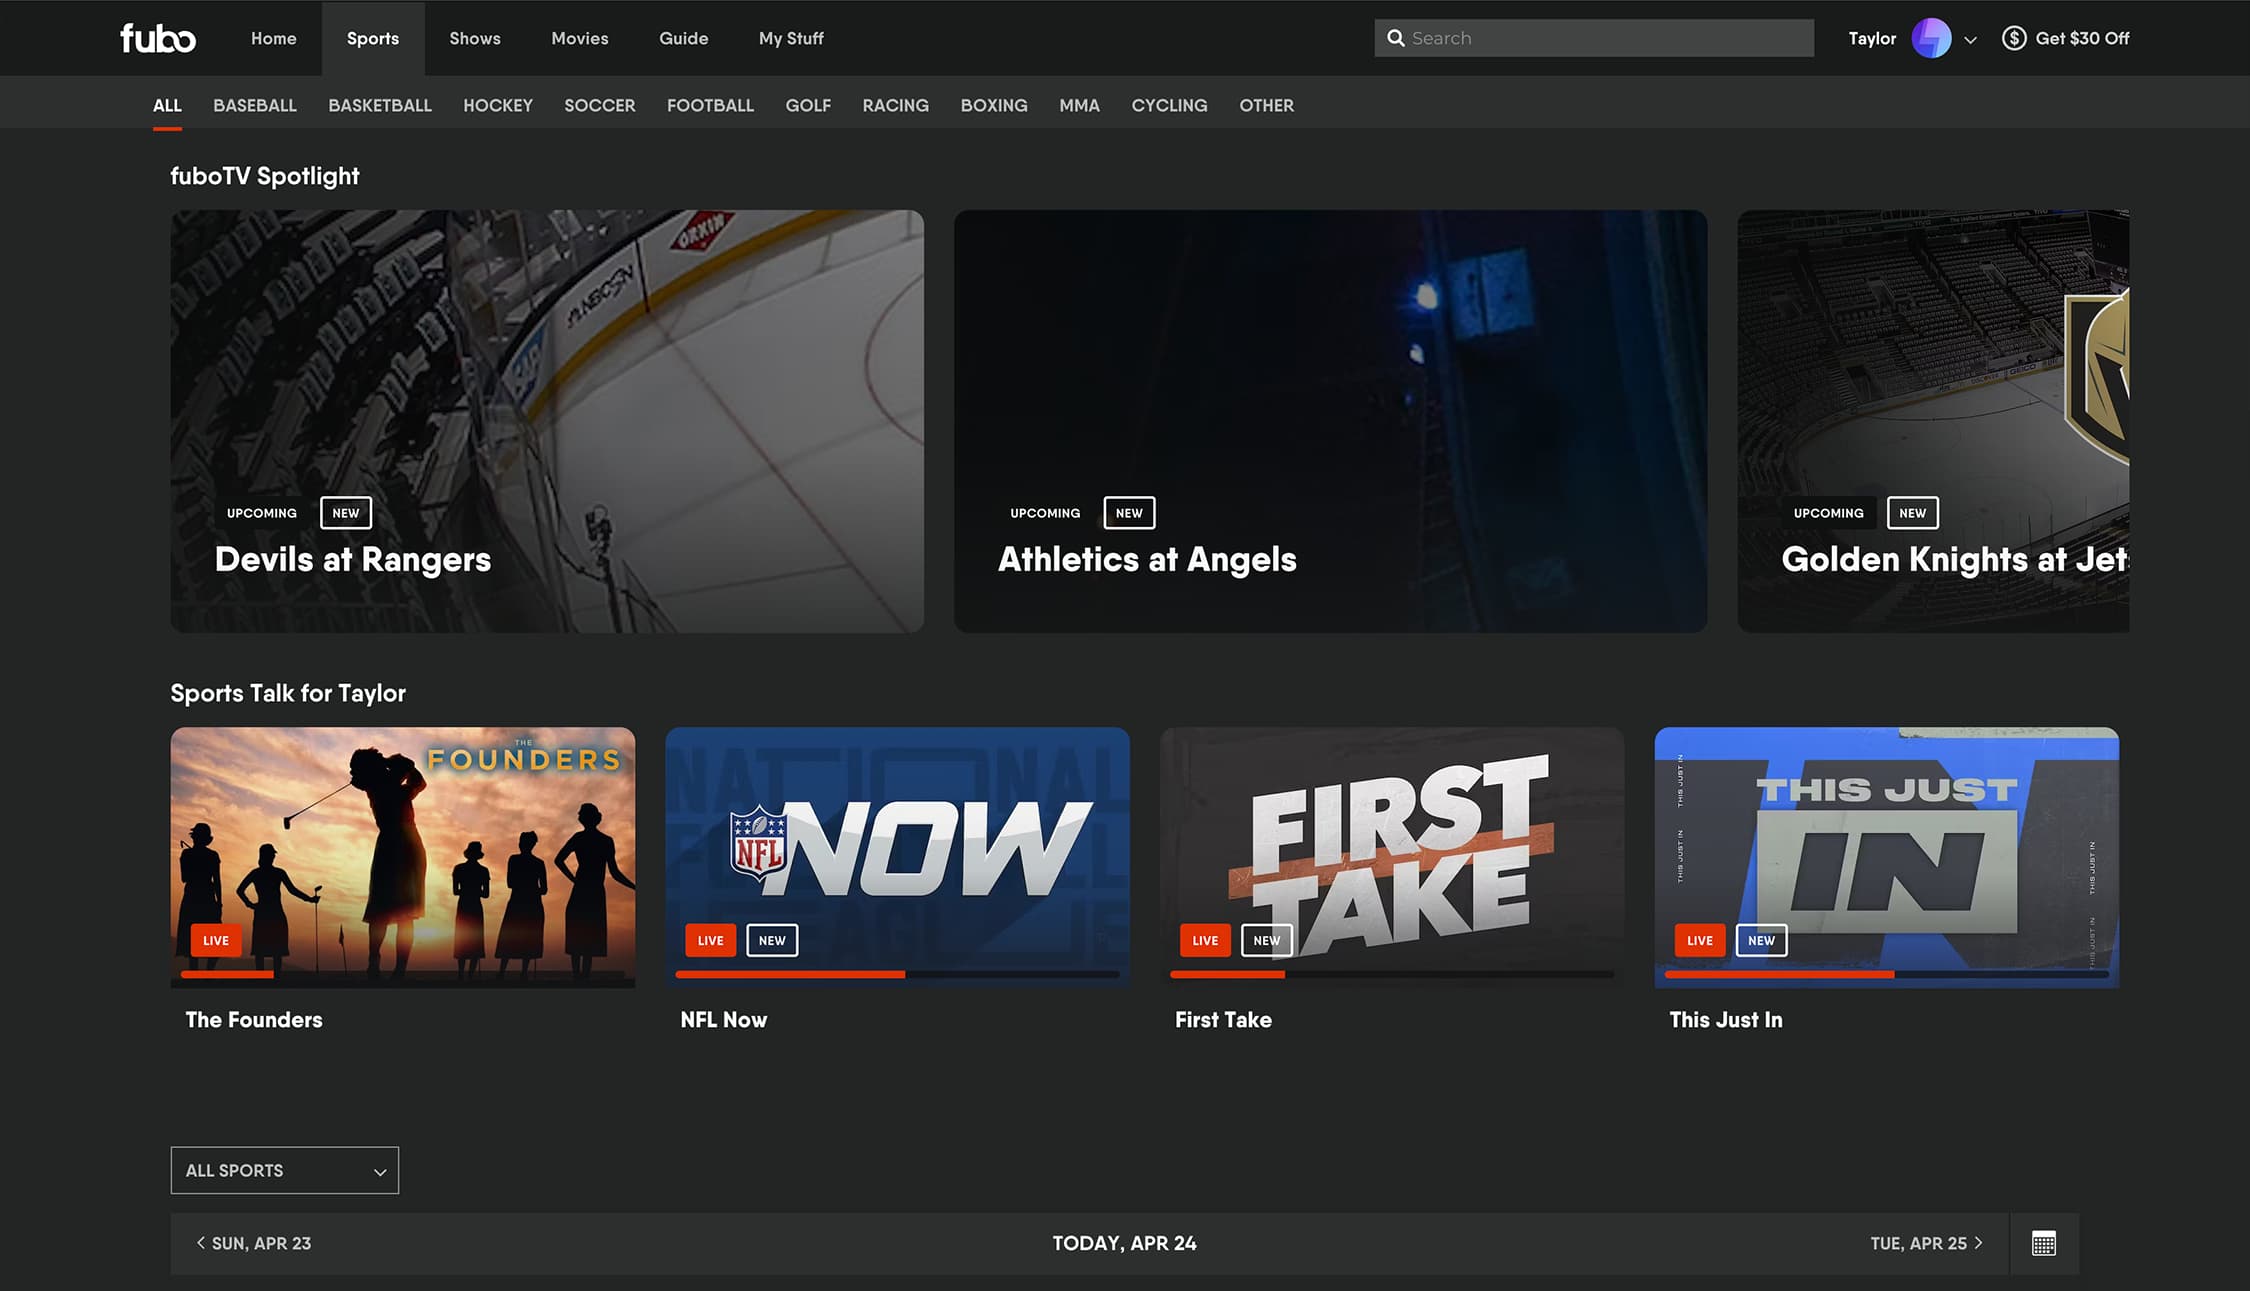Open My Stuff from the navigation

(790, 38)
